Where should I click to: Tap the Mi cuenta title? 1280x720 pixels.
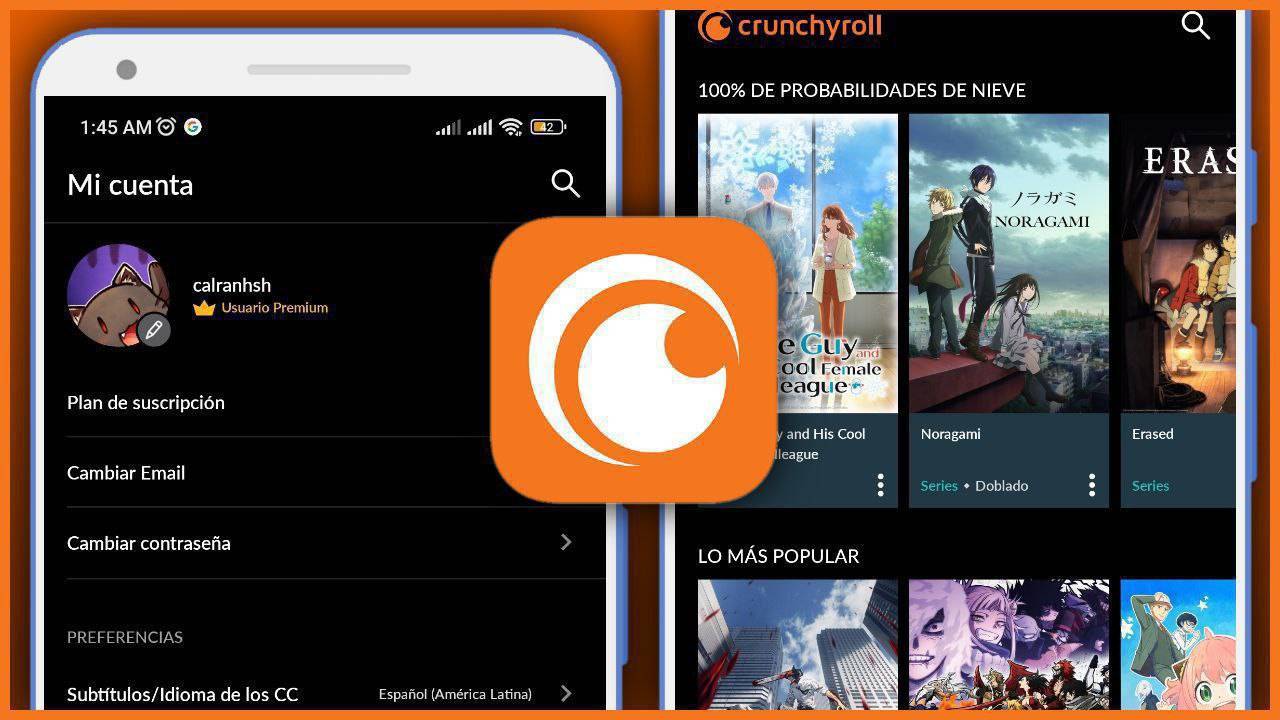click(130, 185)
